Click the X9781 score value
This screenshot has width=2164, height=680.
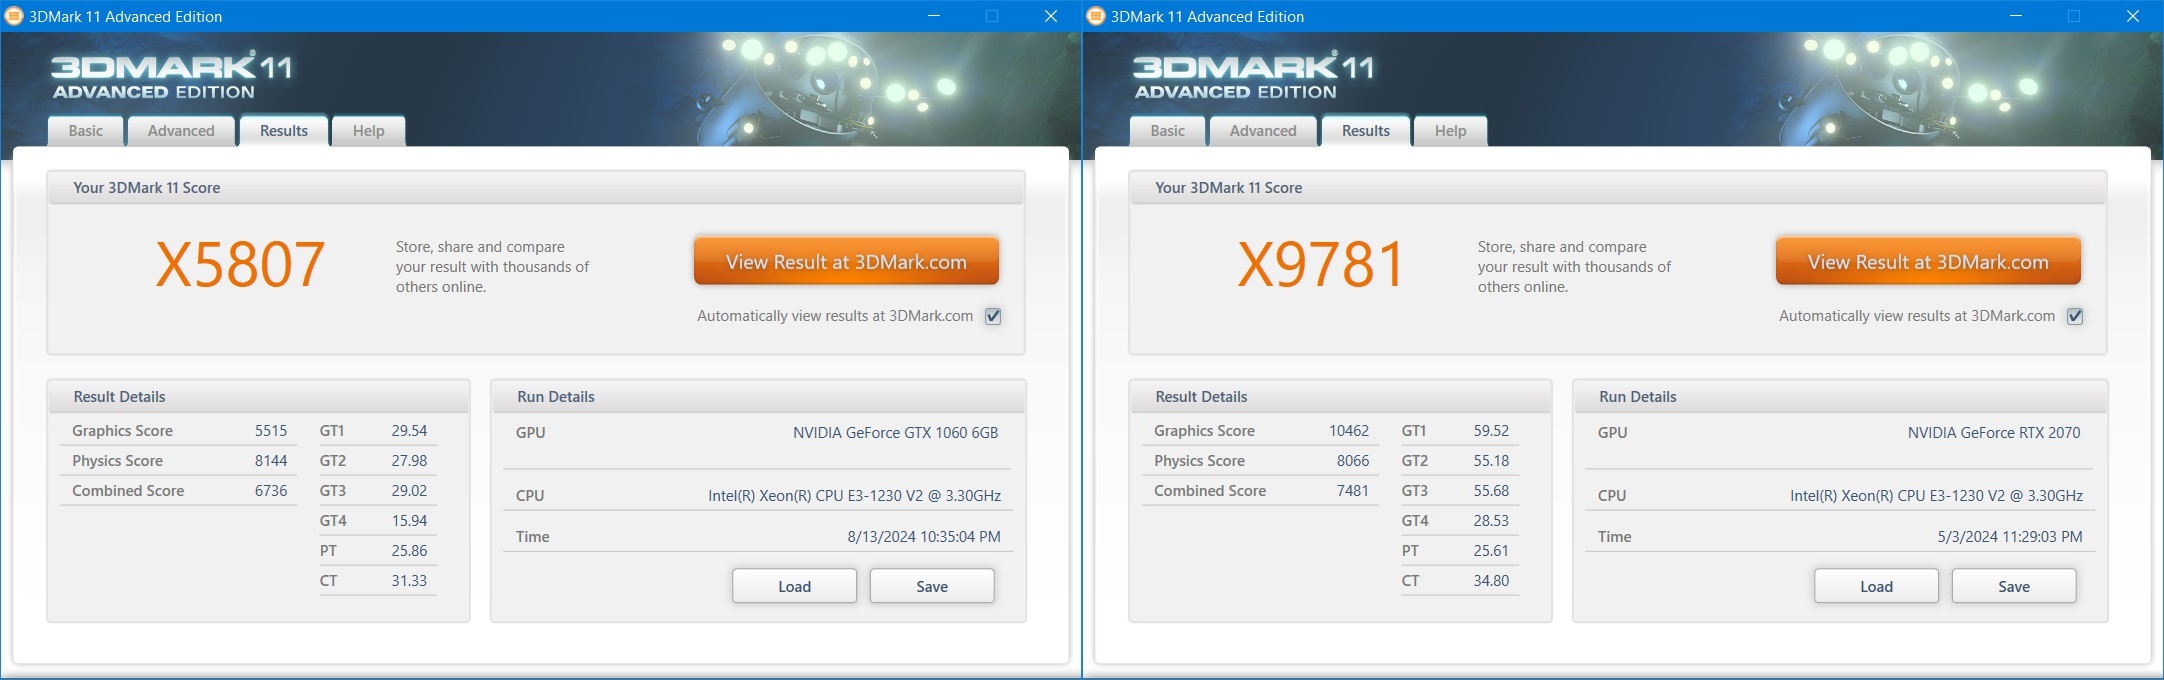[x=1322, y=265]
